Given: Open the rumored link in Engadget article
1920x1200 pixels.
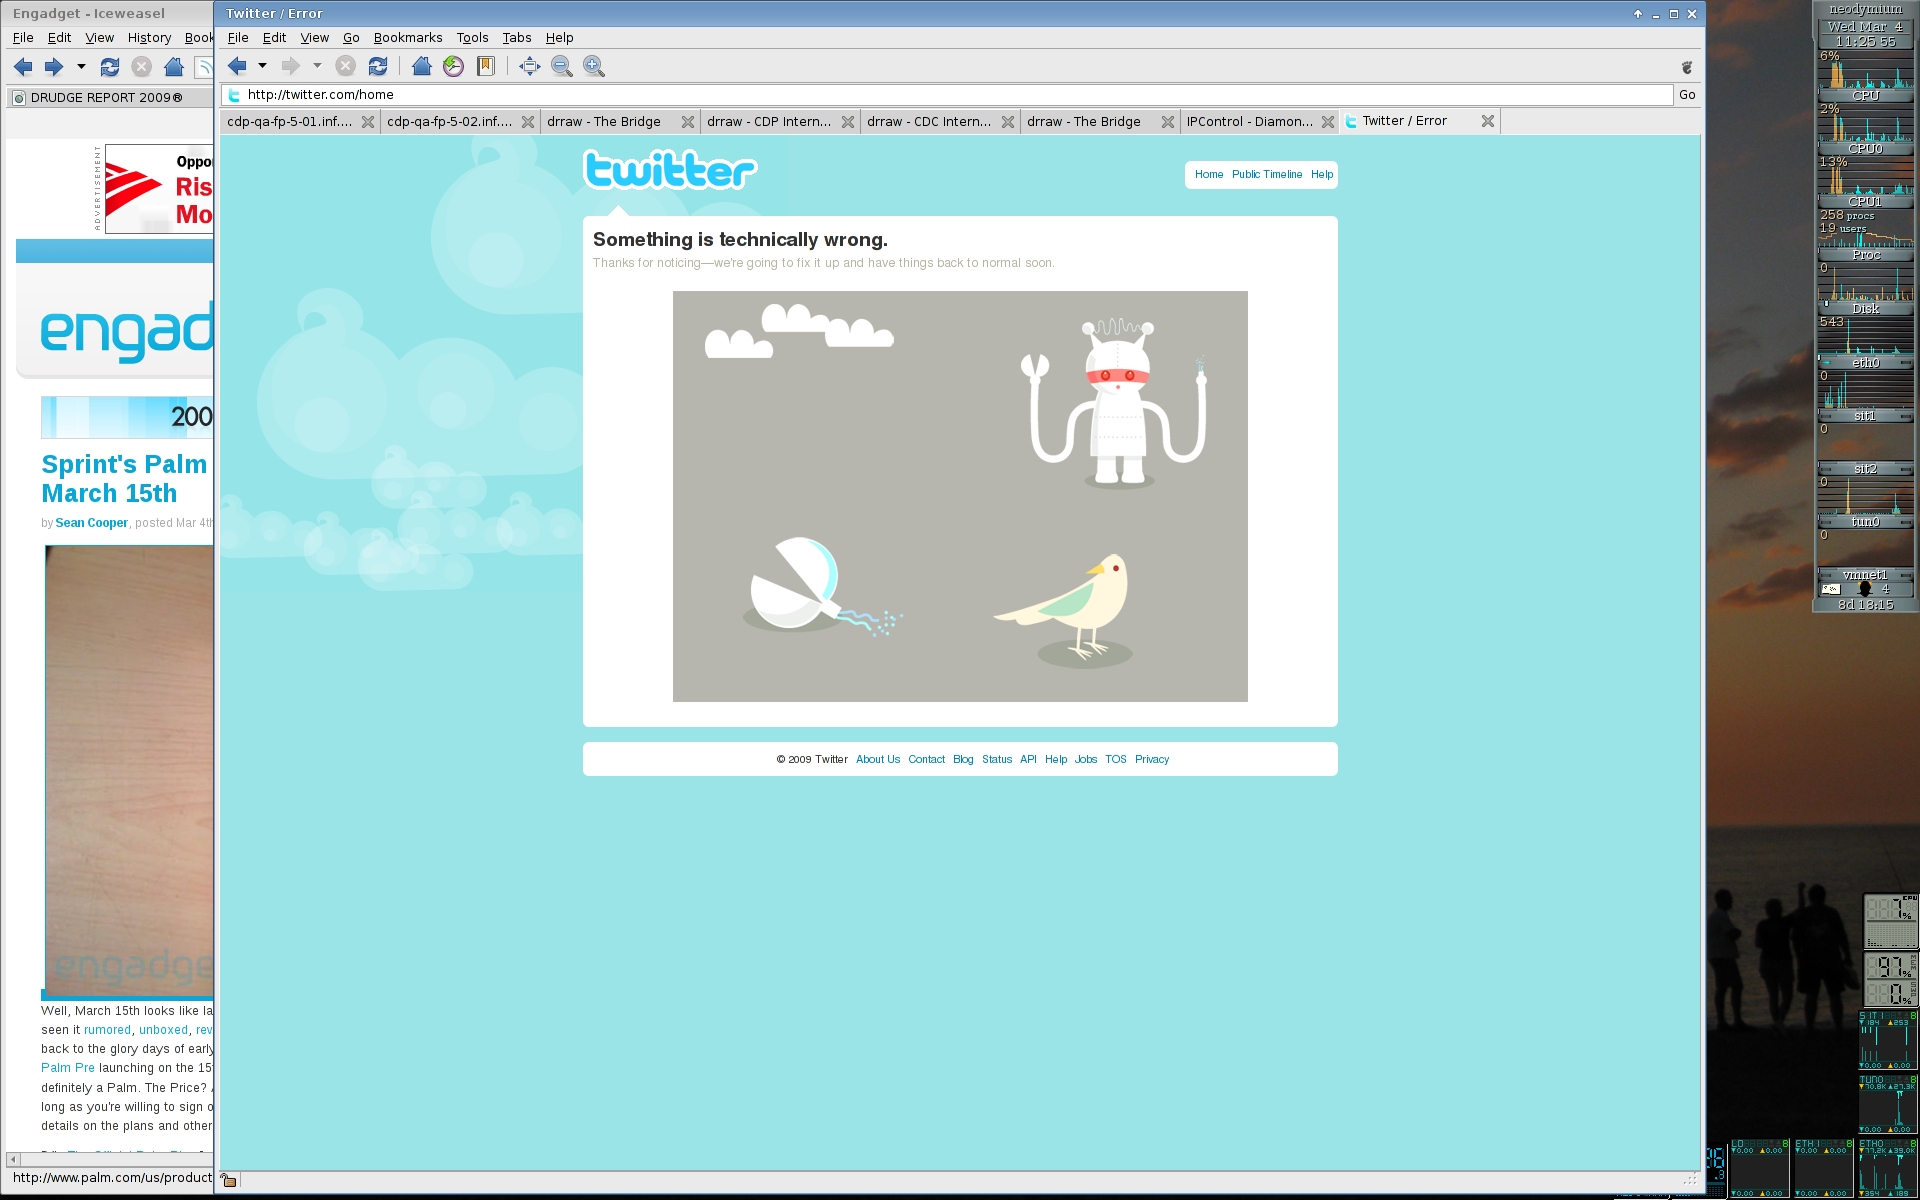Looking at the screenshot, I should point(108,1030).
